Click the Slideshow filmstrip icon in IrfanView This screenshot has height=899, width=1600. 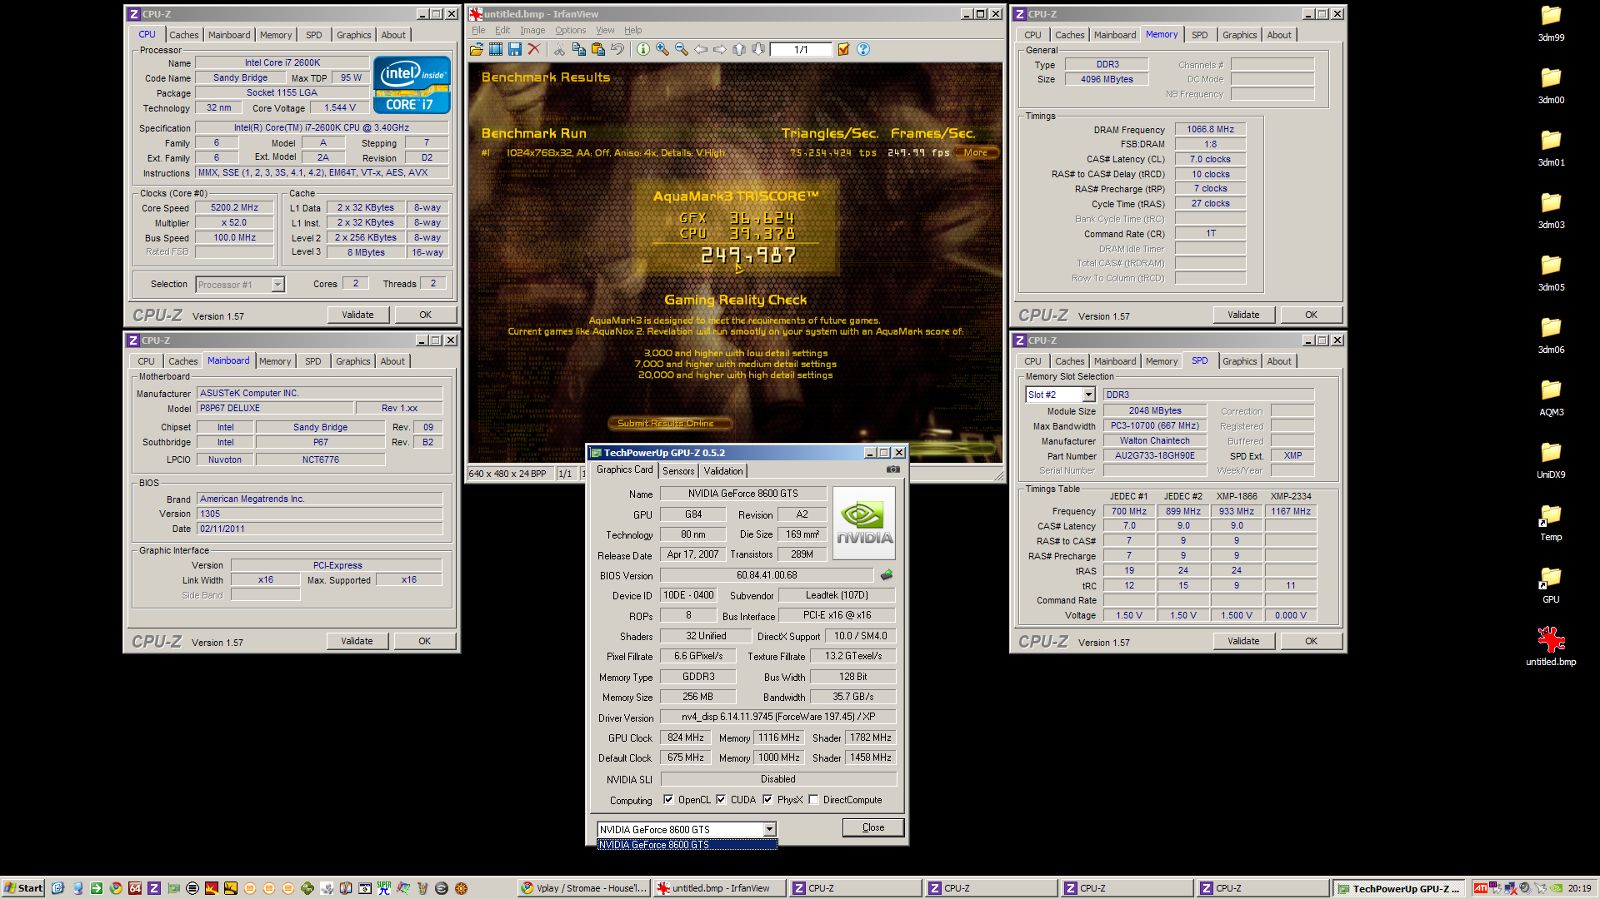(x=495, y=49)
